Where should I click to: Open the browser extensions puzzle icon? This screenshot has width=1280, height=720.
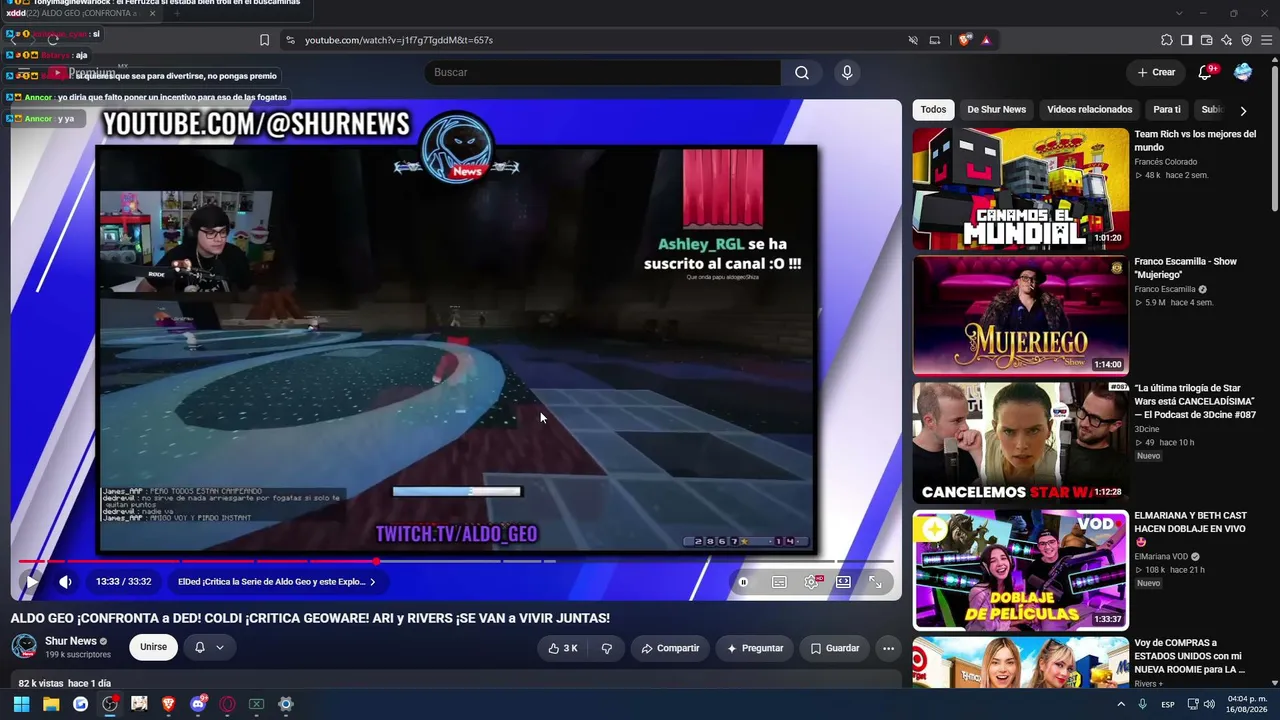pos(1166,40)
